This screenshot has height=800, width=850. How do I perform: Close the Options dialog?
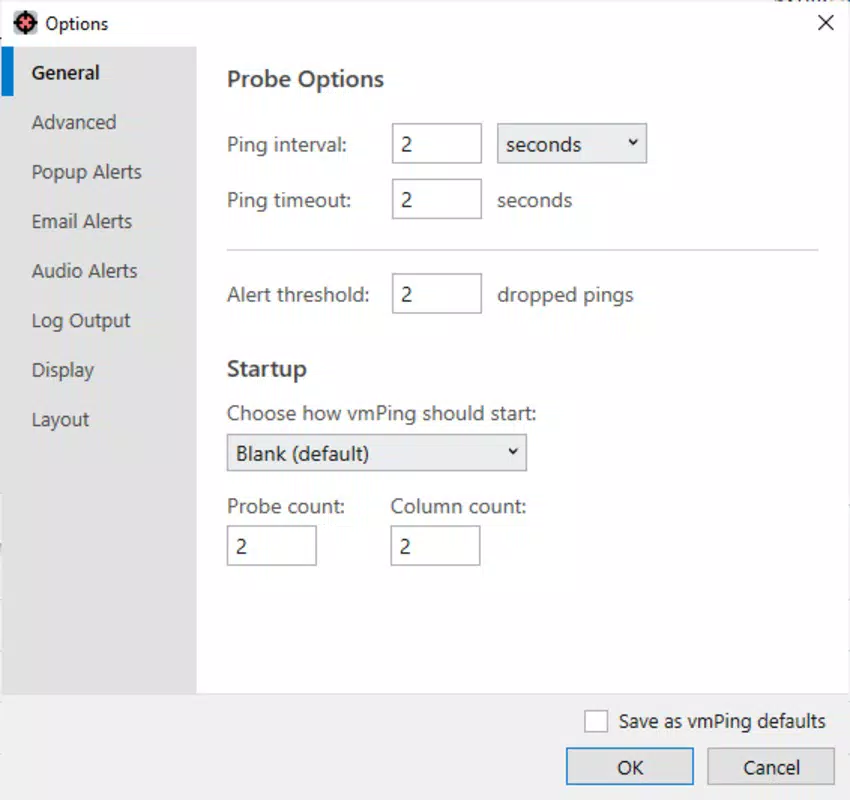tap(826, 23)
